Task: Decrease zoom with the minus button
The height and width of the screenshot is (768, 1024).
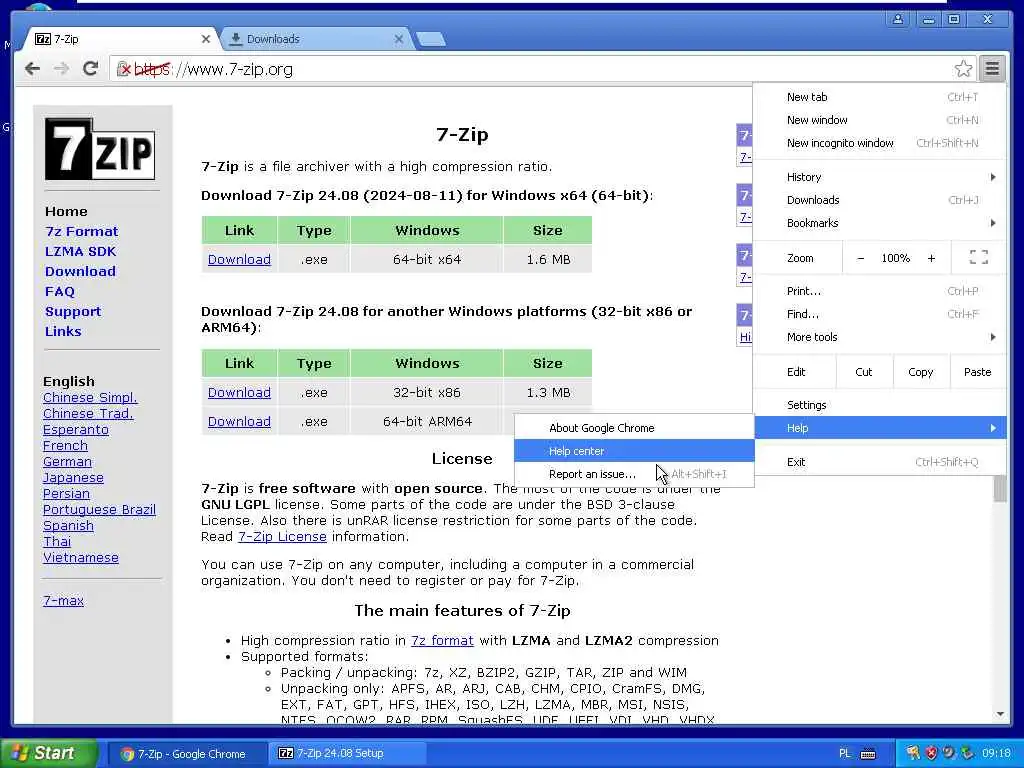Action: click(x=861, y=259)
